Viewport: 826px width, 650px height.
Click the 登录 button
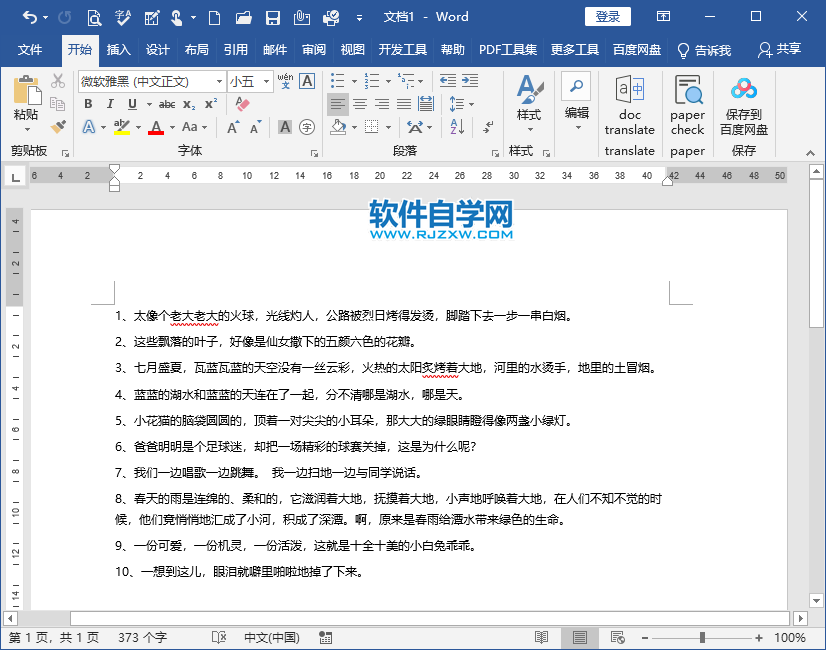[607, 16]
